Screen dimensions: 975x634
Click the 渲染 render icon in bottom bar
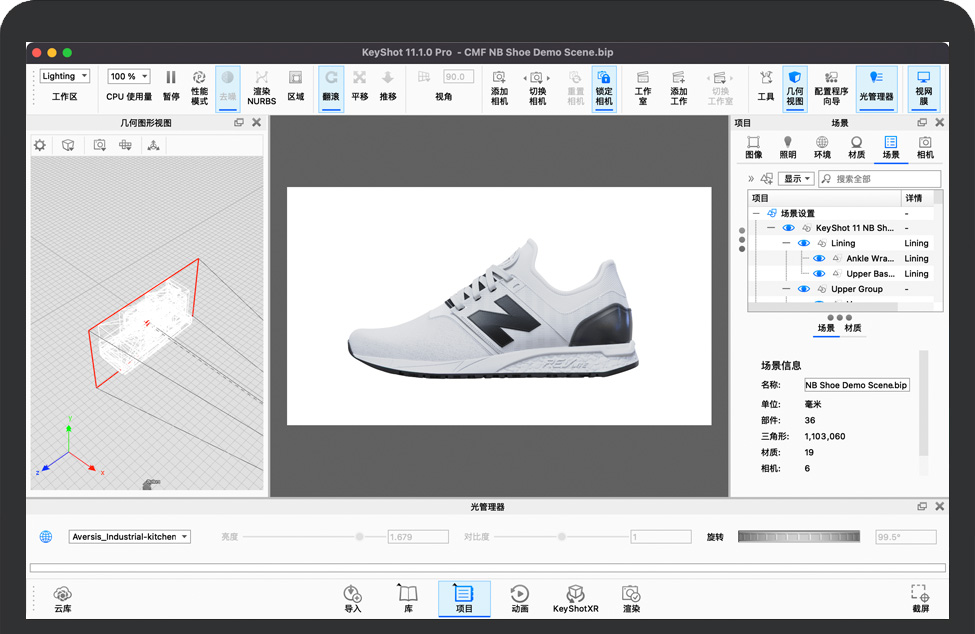click(x=631, y=595)
